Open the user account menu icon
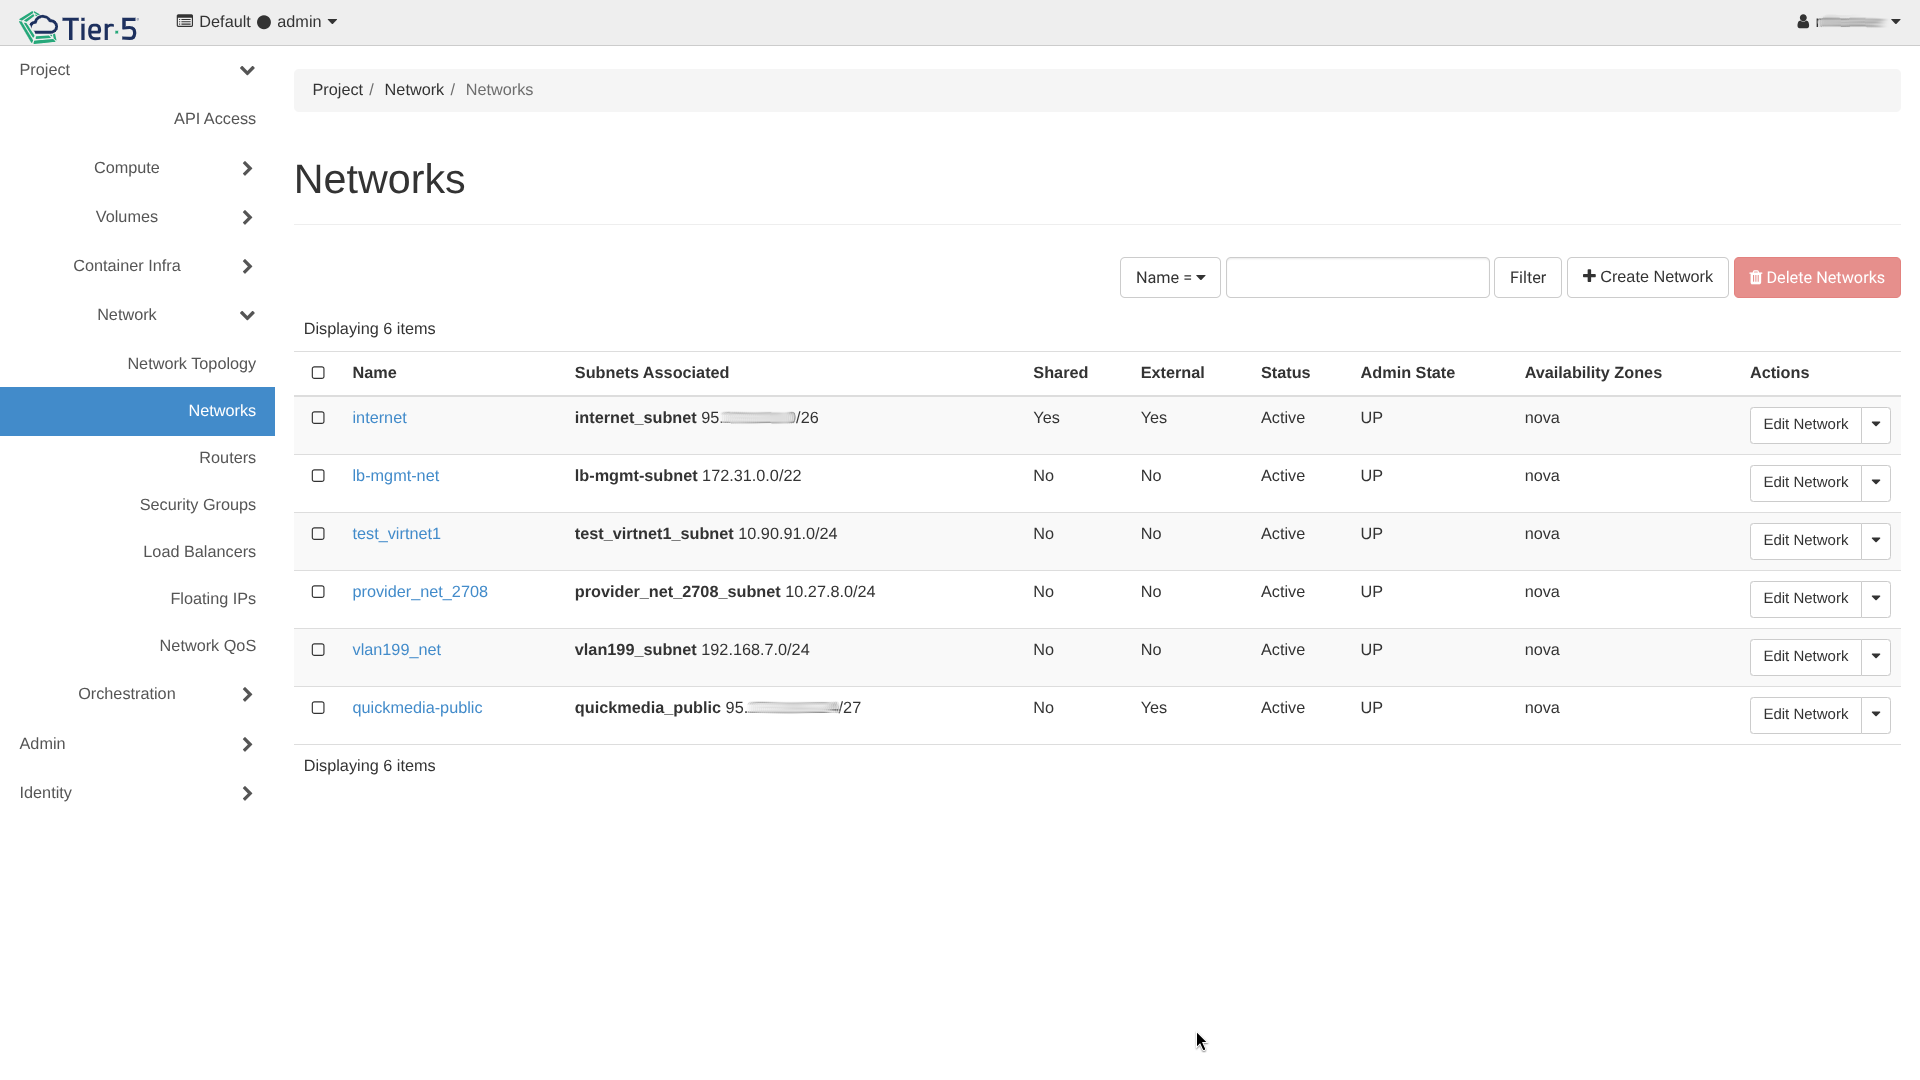 [1803, 22]
